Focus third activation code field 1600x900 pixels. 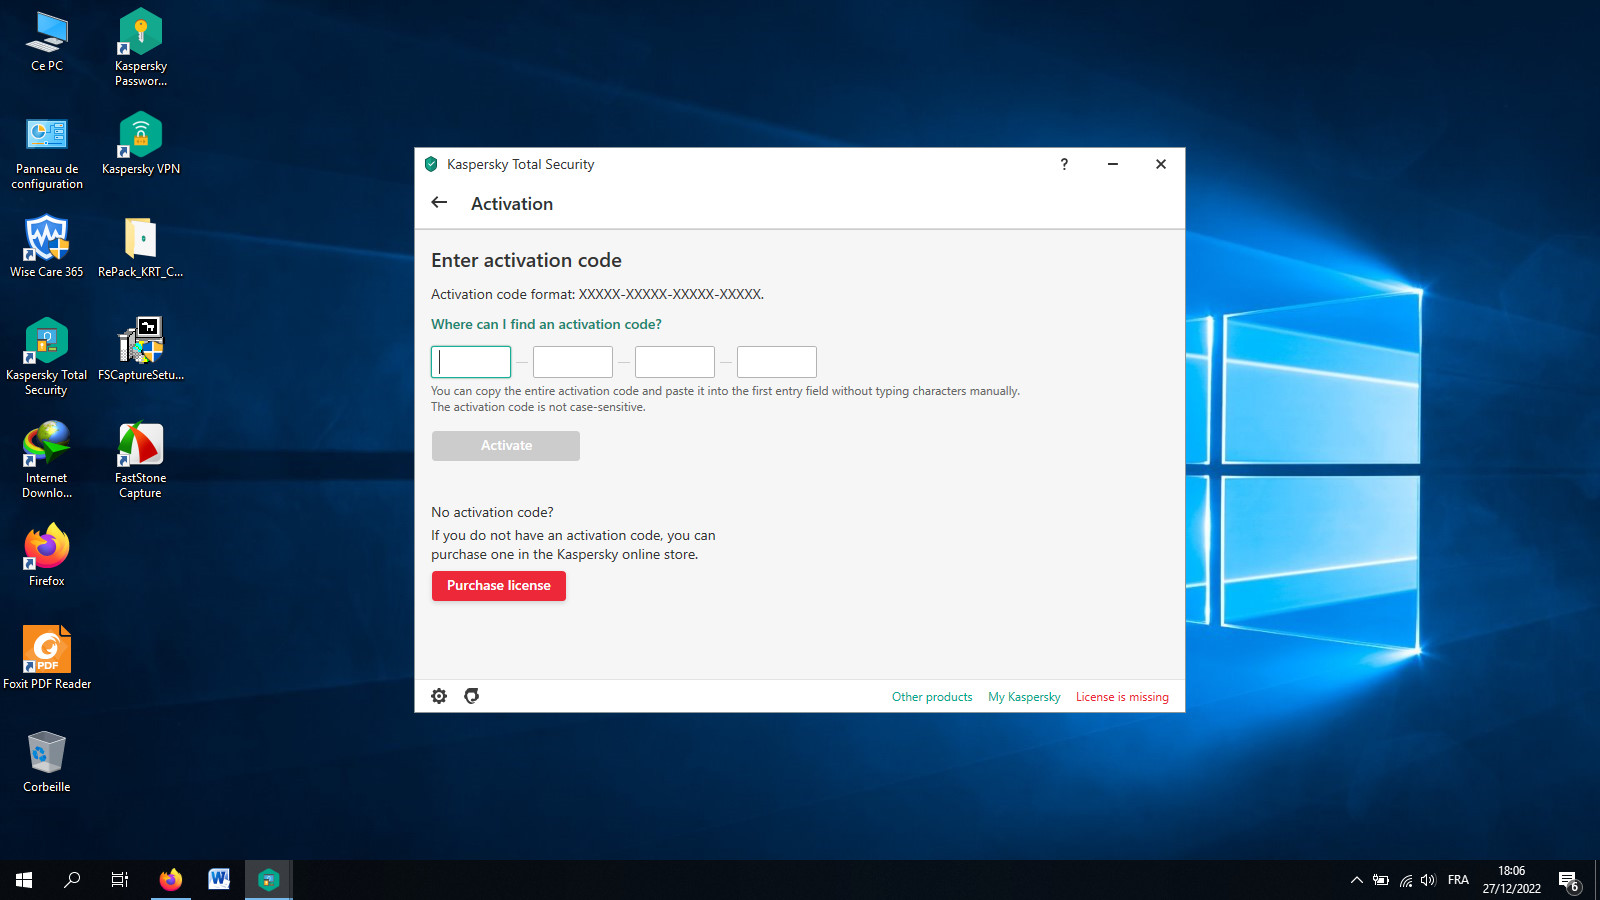pos(675,362)
